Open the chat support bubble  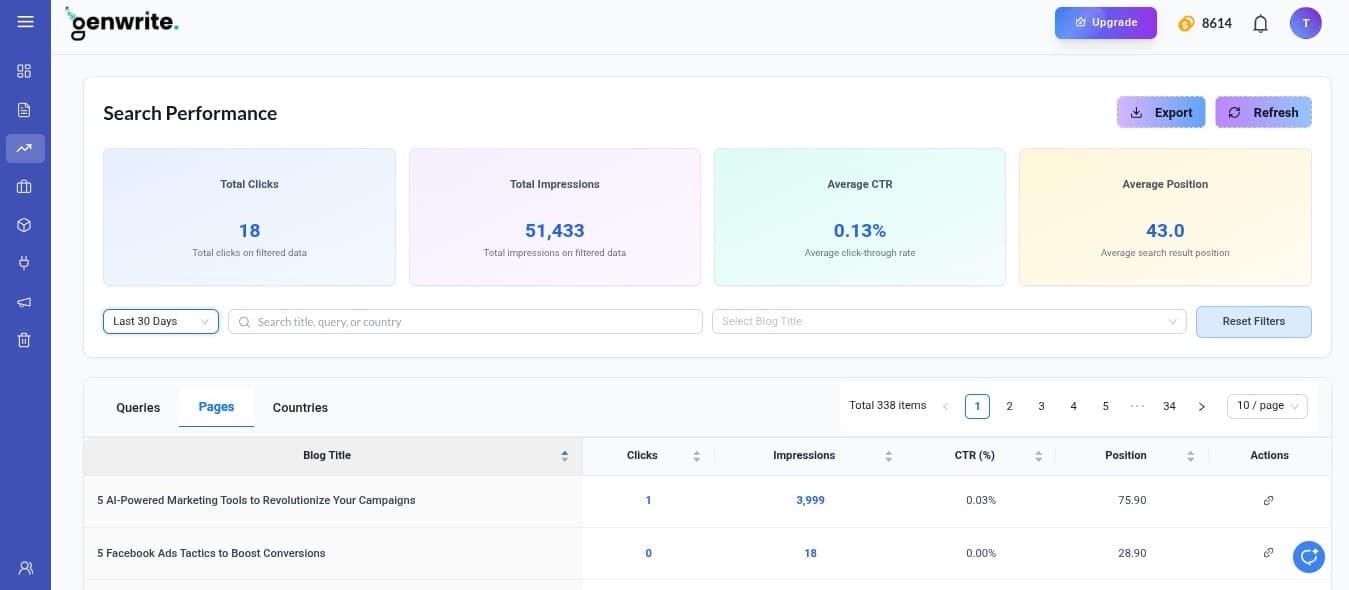click(x=1309, y=556)
